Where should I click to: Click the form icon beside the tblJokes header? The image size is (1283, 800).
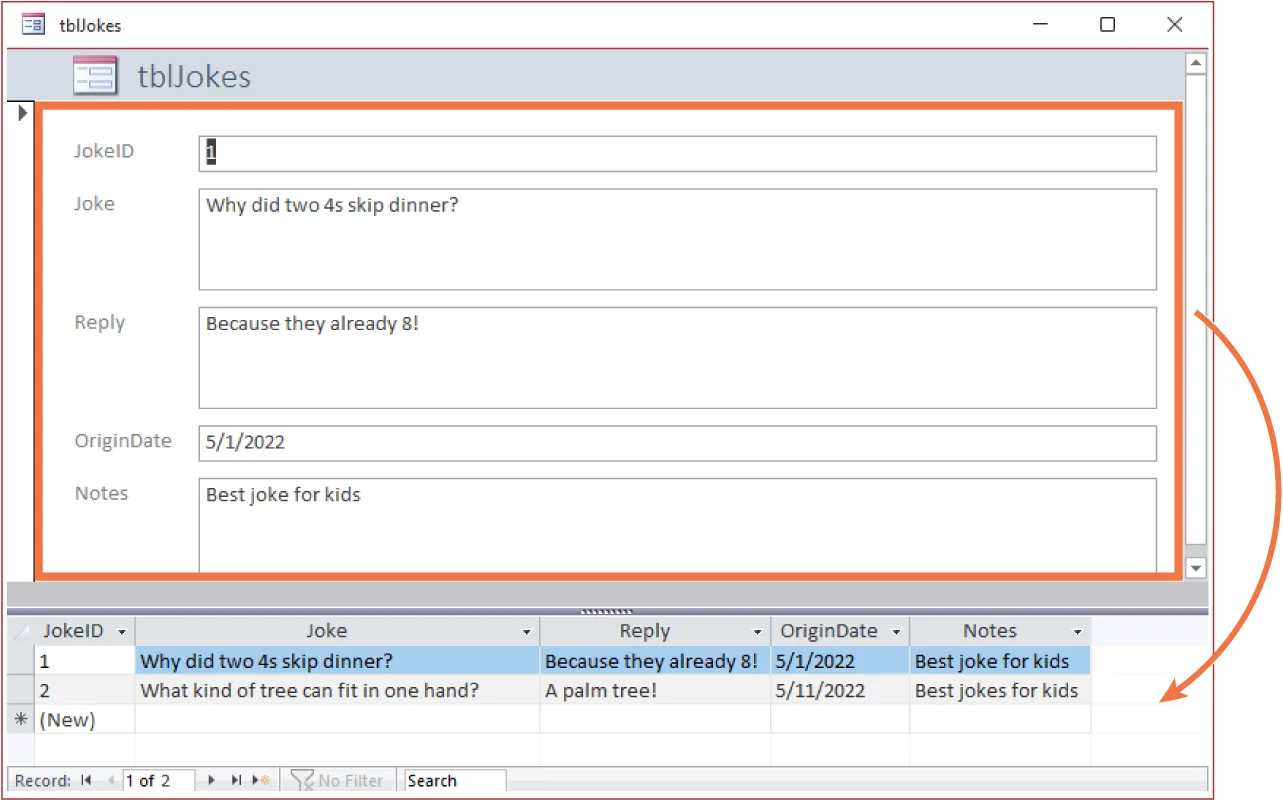tap(95, 75)
